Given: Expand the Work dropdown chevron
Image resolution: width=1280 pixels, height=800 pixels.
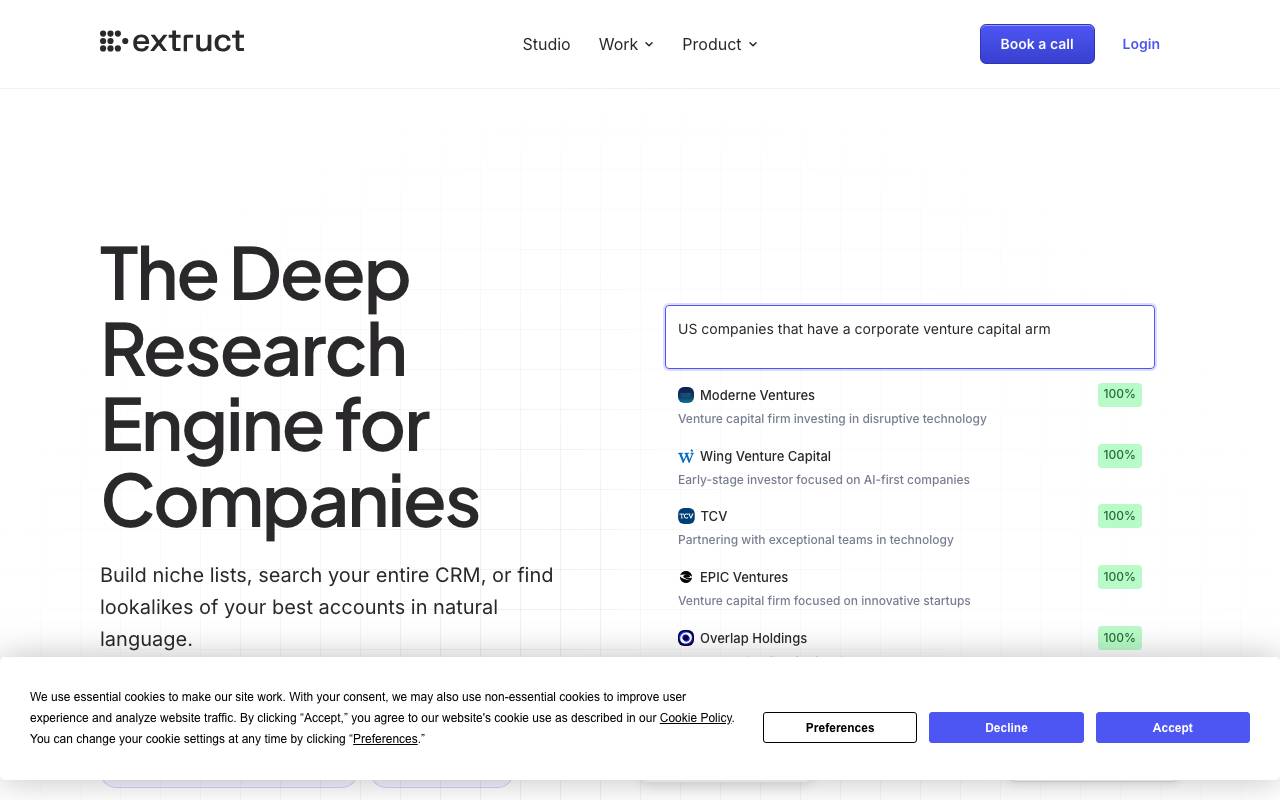Looking at the screenshot, I should coord(649,44).
